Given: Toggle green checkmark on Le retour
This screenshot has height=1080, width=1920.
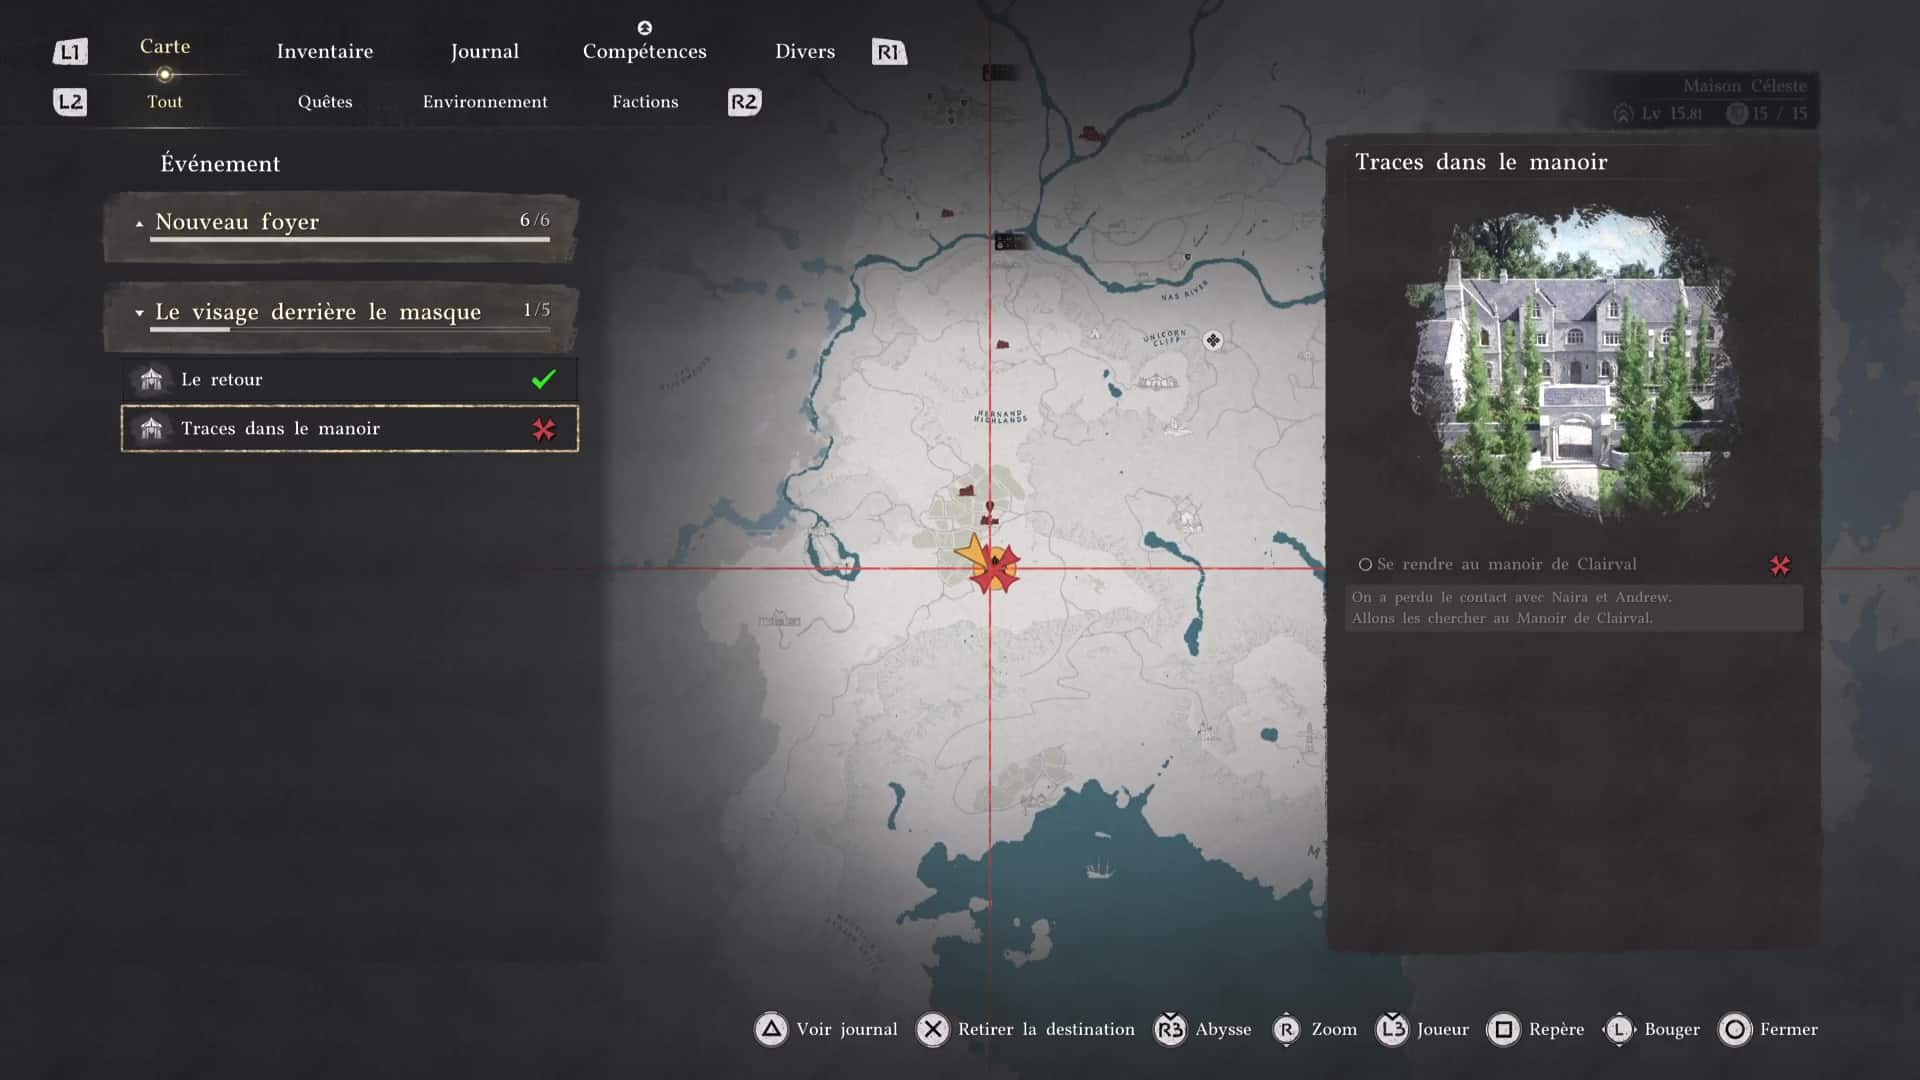Looking at the screenshot, I should coord(543,380).
